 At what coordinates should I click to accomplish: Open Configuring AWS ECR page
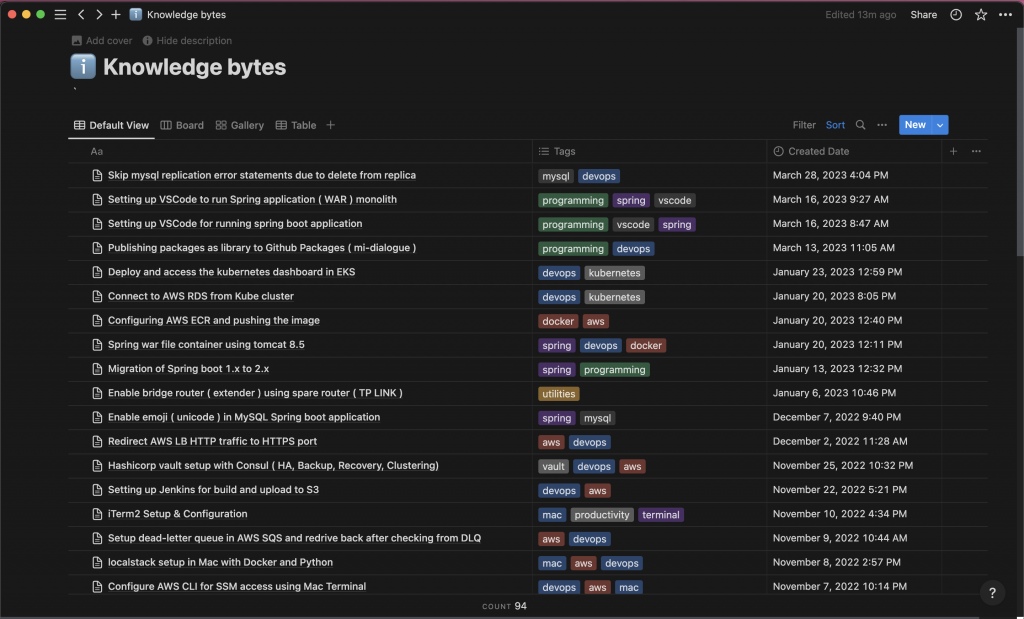pos(214,320)
